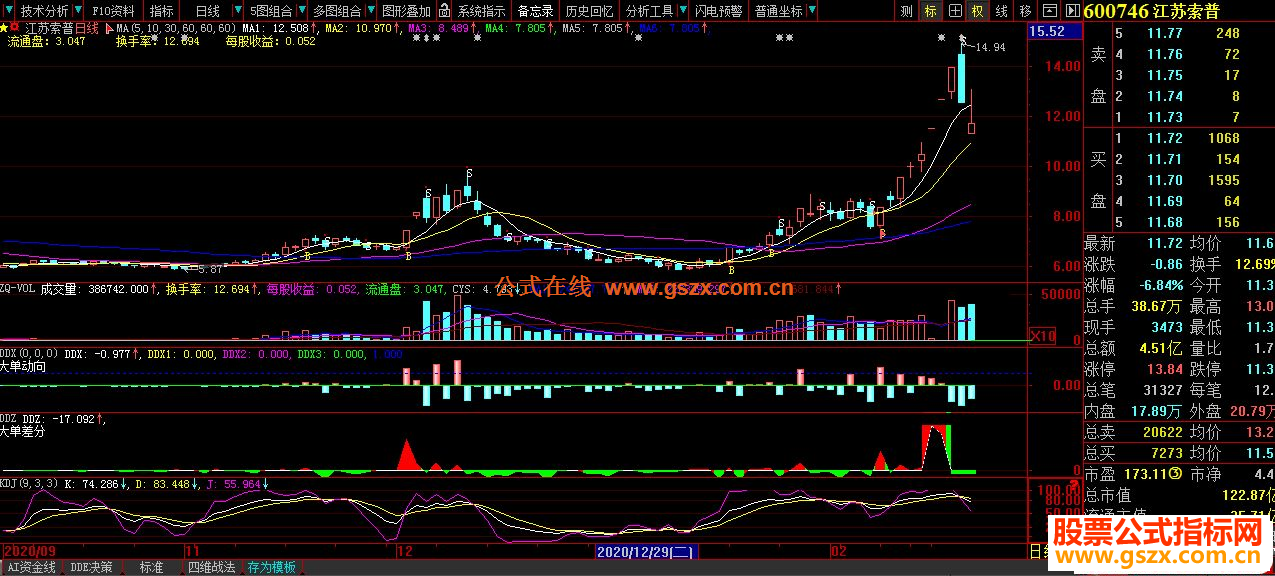Screen dimensions: 1275x576
Task: Switch to AI资金线 template tab
Action: click(31, 567)
